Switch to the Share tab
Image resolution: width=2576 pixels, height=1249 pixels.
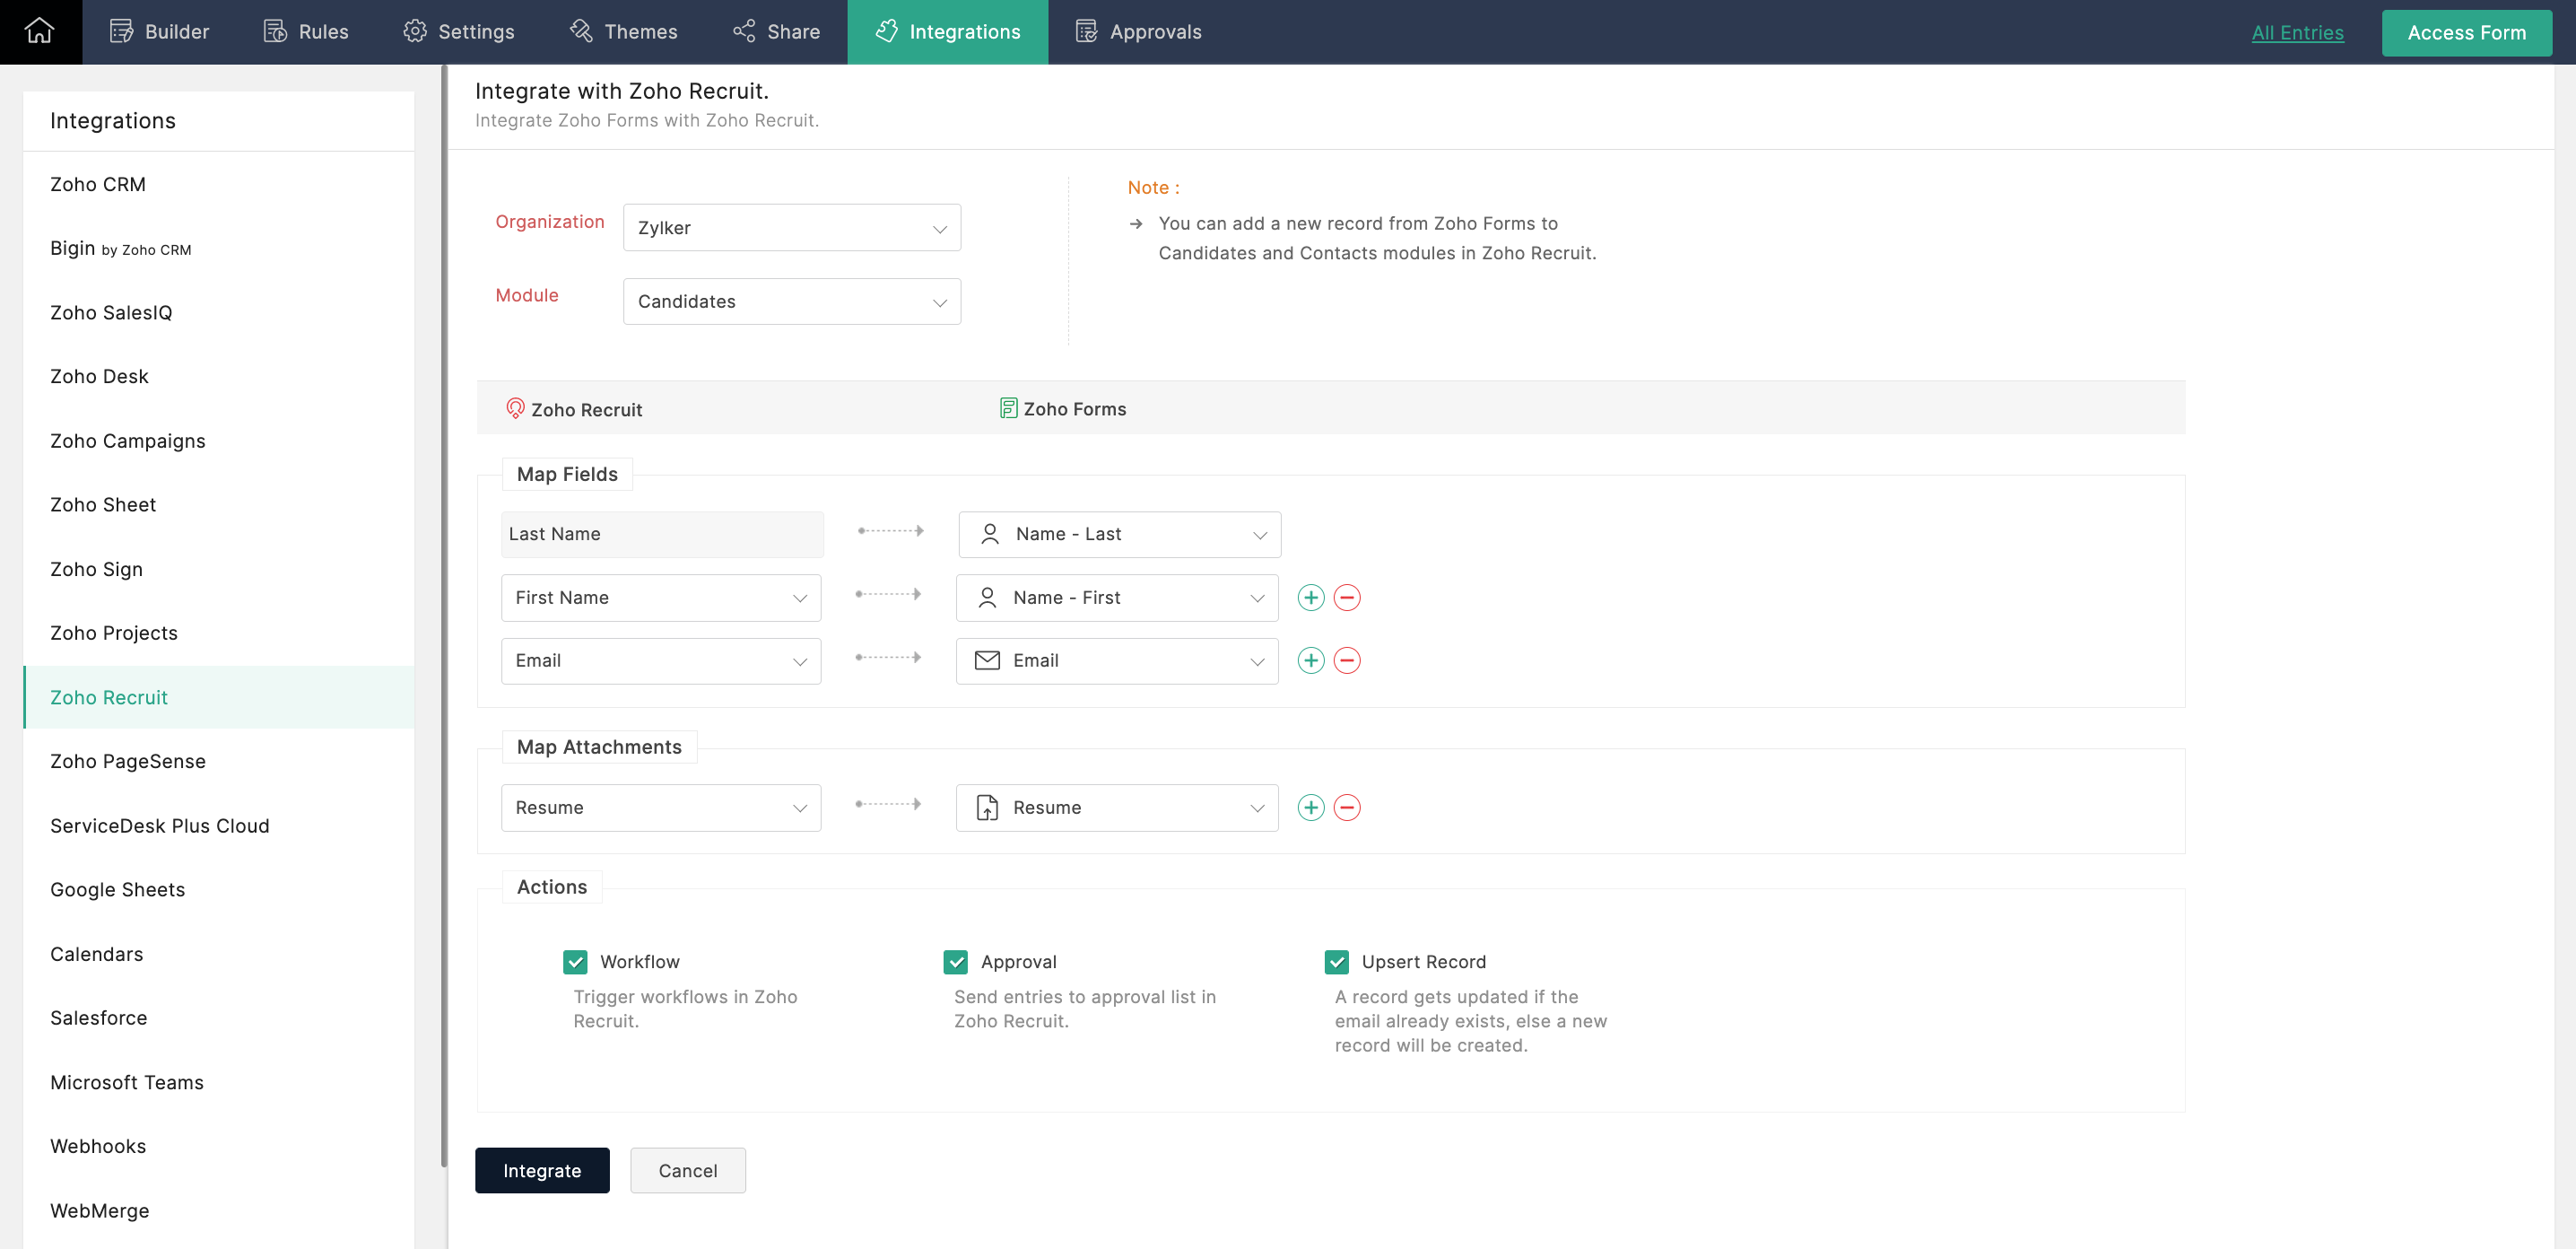776,32
